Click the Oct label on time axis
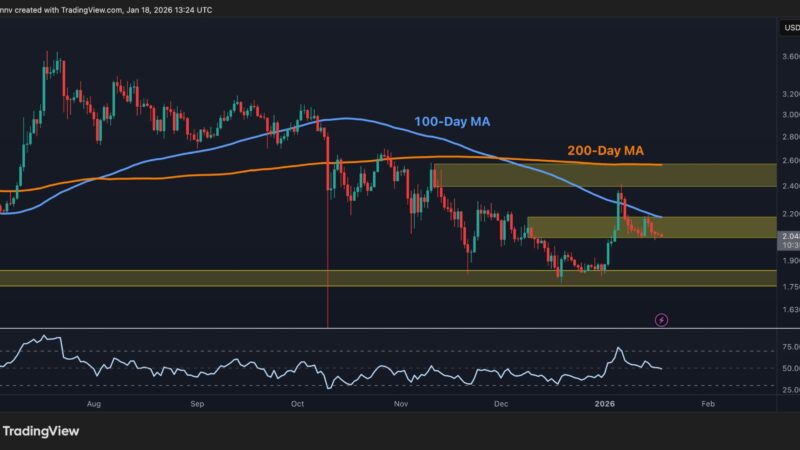The width and height of the screenshot is (800, 450). click(297, 404)
